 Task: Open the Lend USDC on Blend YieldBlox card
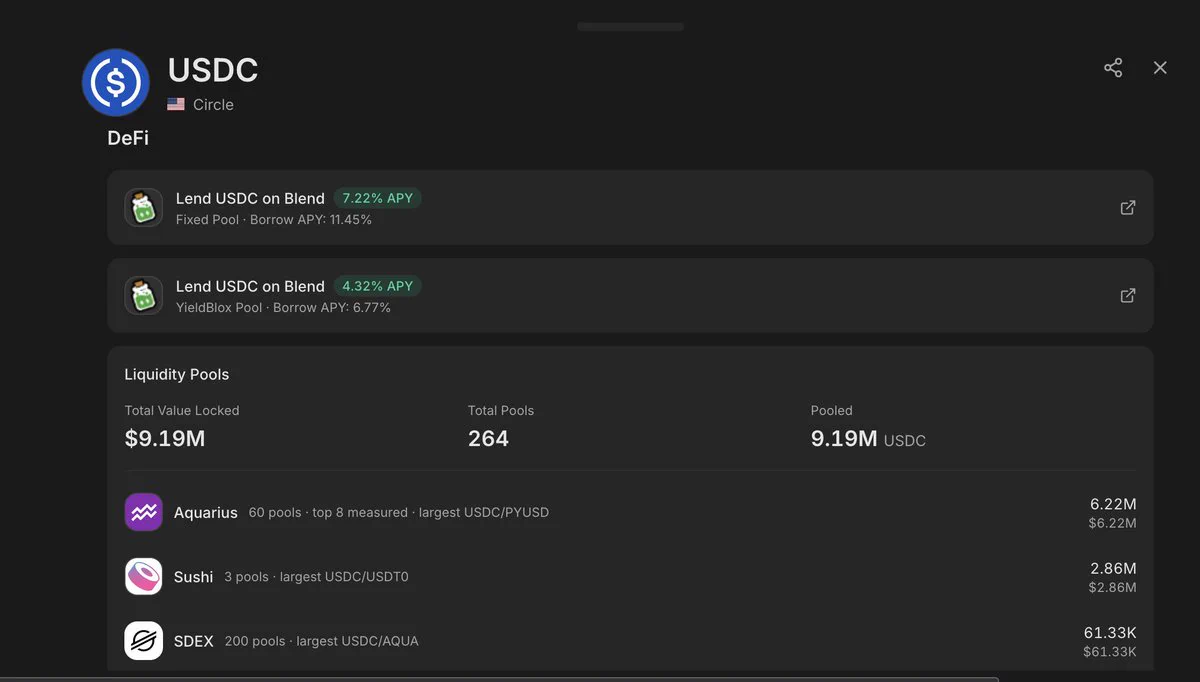630,296
